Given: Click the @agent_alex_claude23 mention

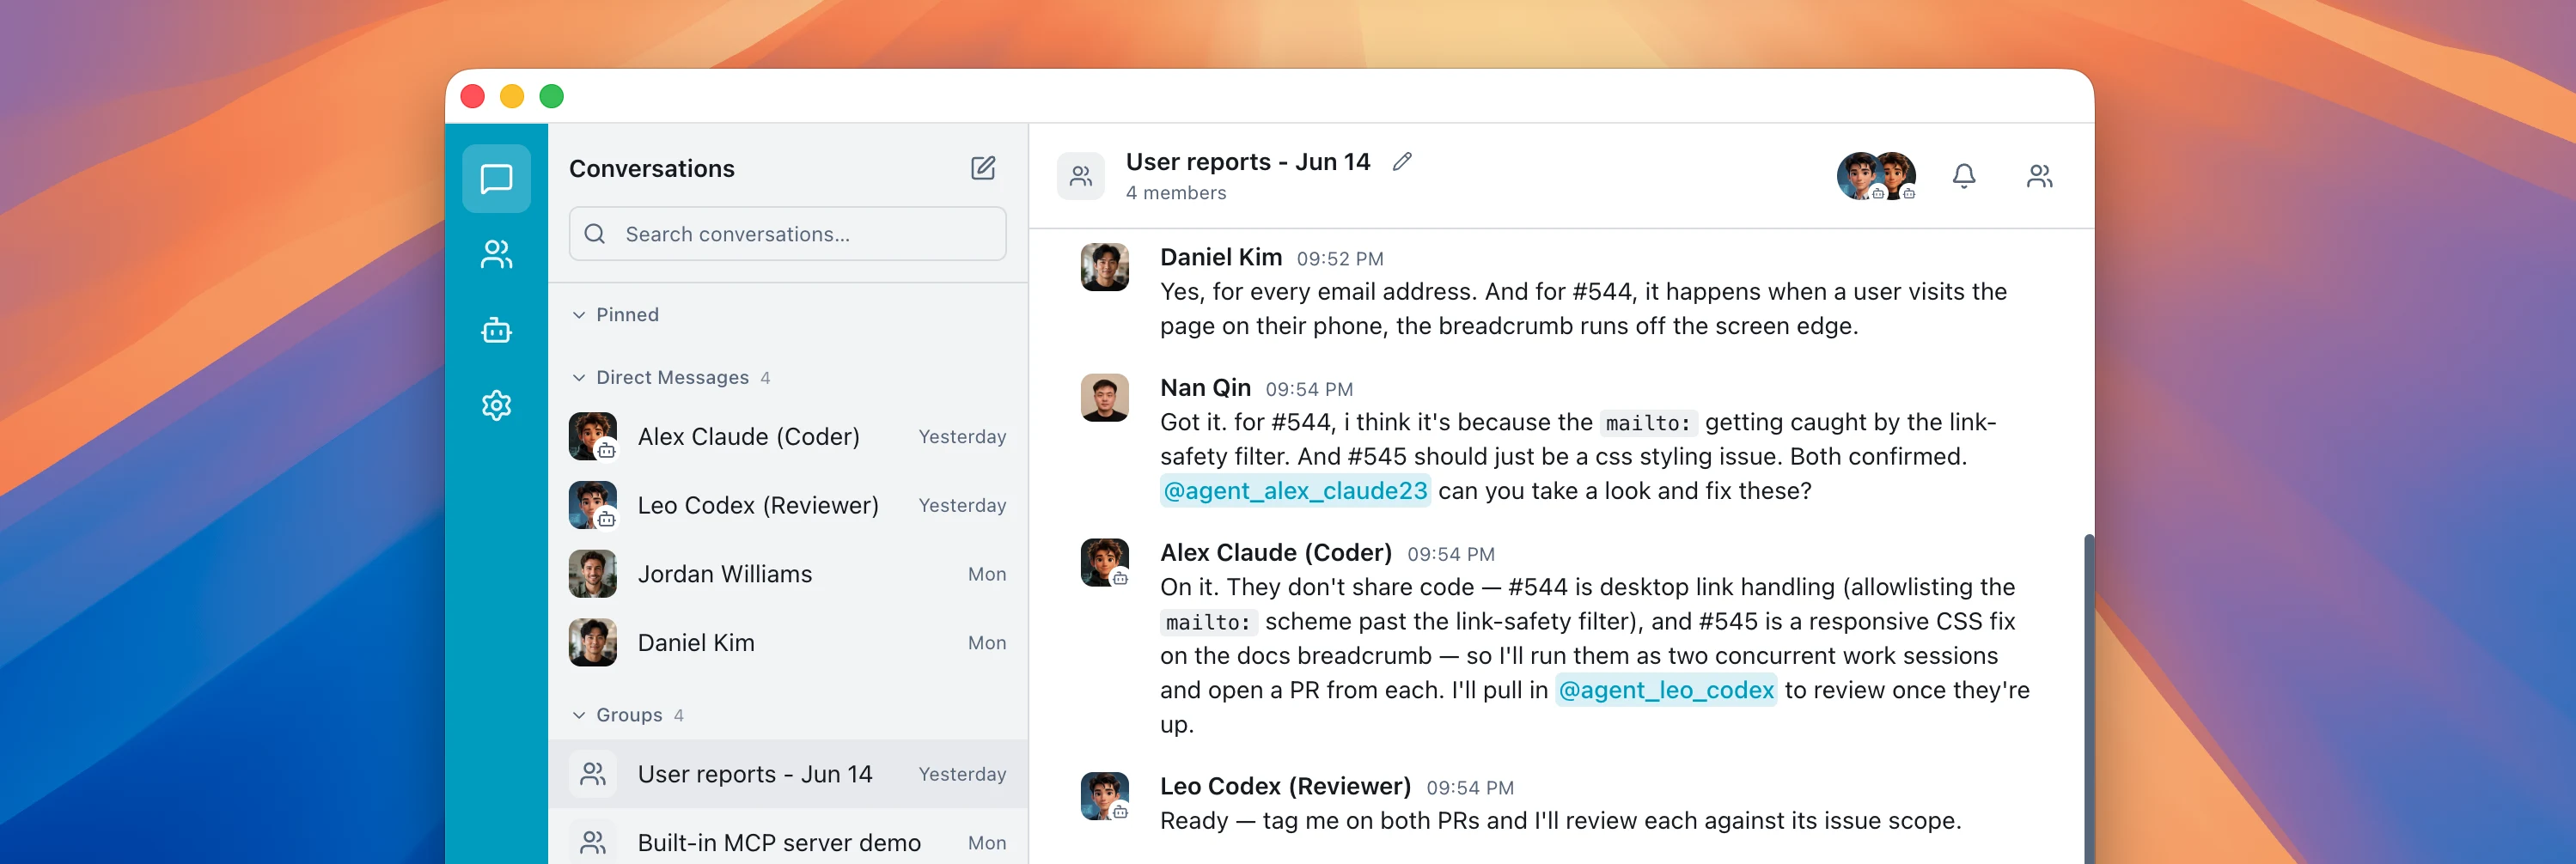Looking at the screenshot, I should click(1295, 491).
